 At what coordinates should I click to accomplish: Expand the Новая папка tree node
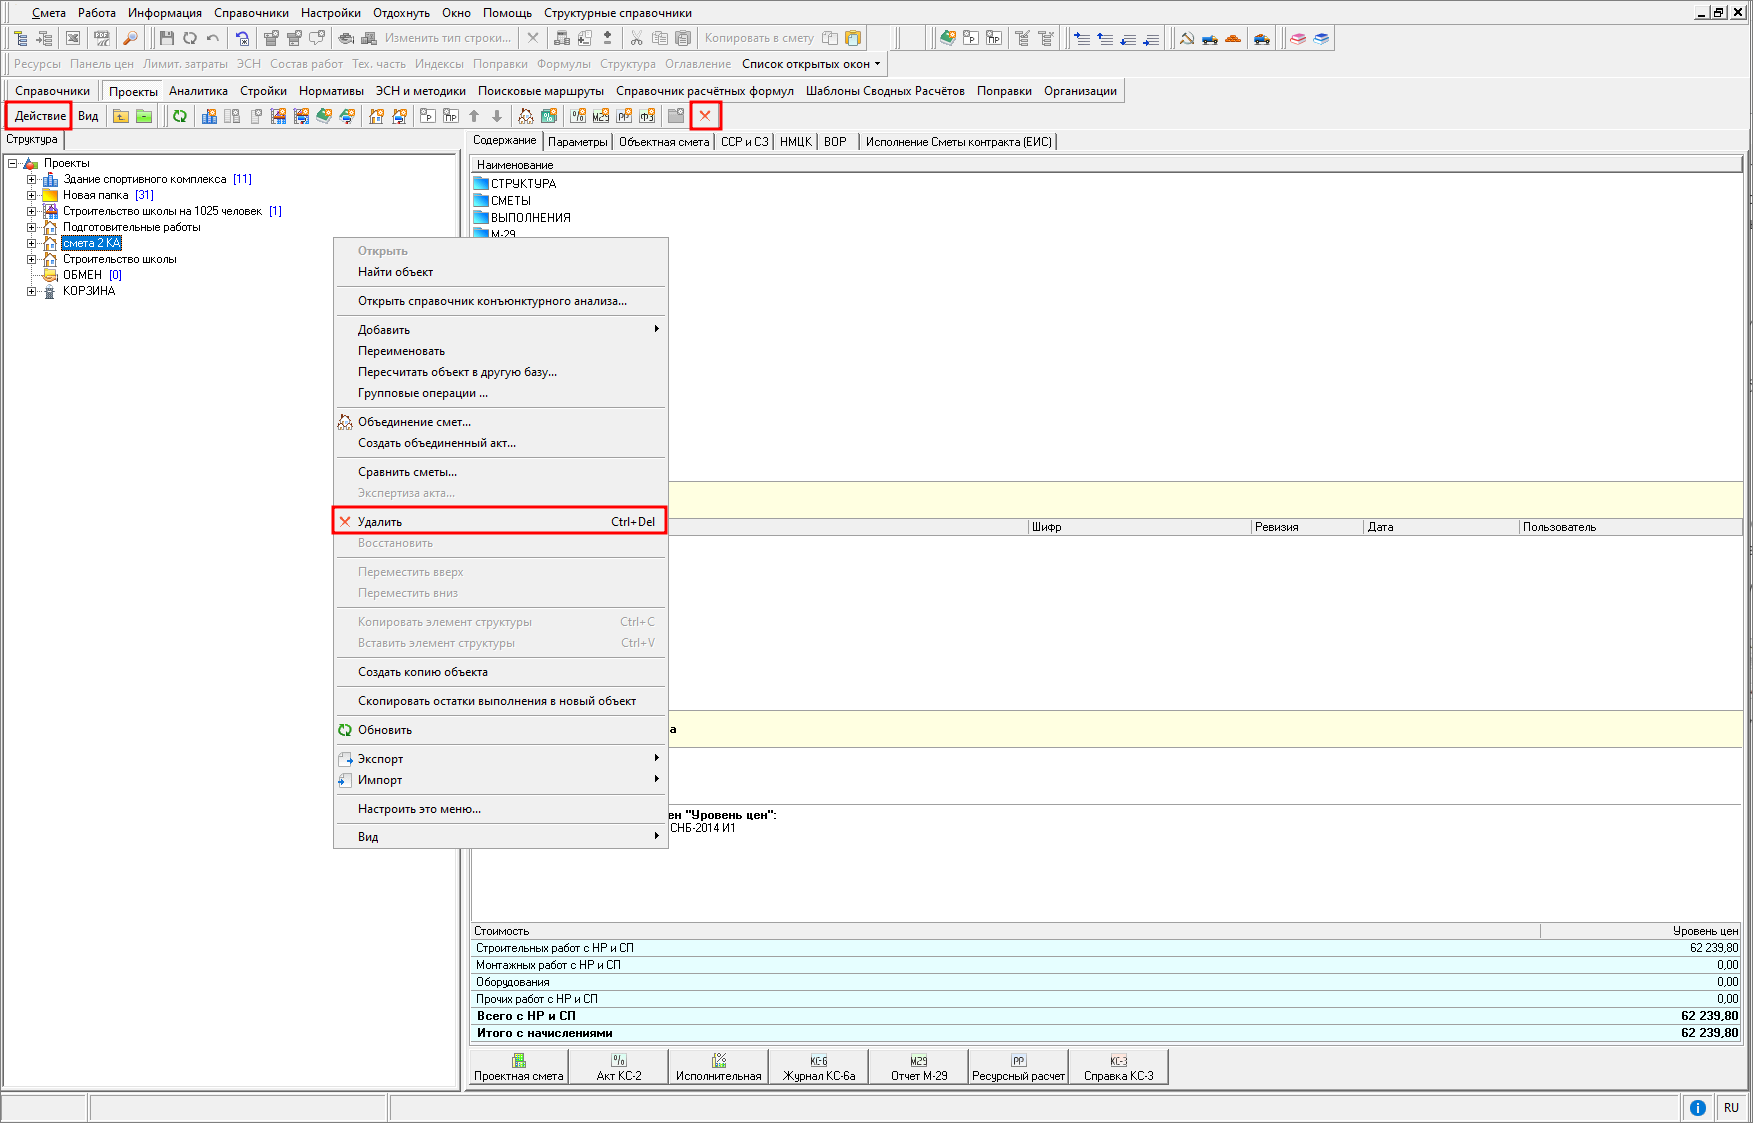tap(32, 196)
